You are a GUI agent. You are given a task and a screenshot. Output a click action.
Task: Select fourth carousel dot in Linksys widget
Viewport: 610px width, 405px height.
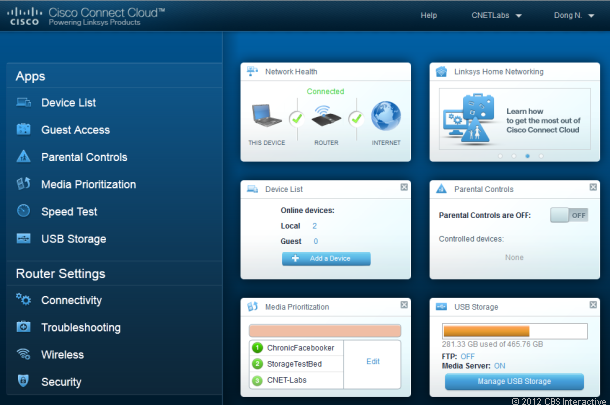tap(541, 156)
